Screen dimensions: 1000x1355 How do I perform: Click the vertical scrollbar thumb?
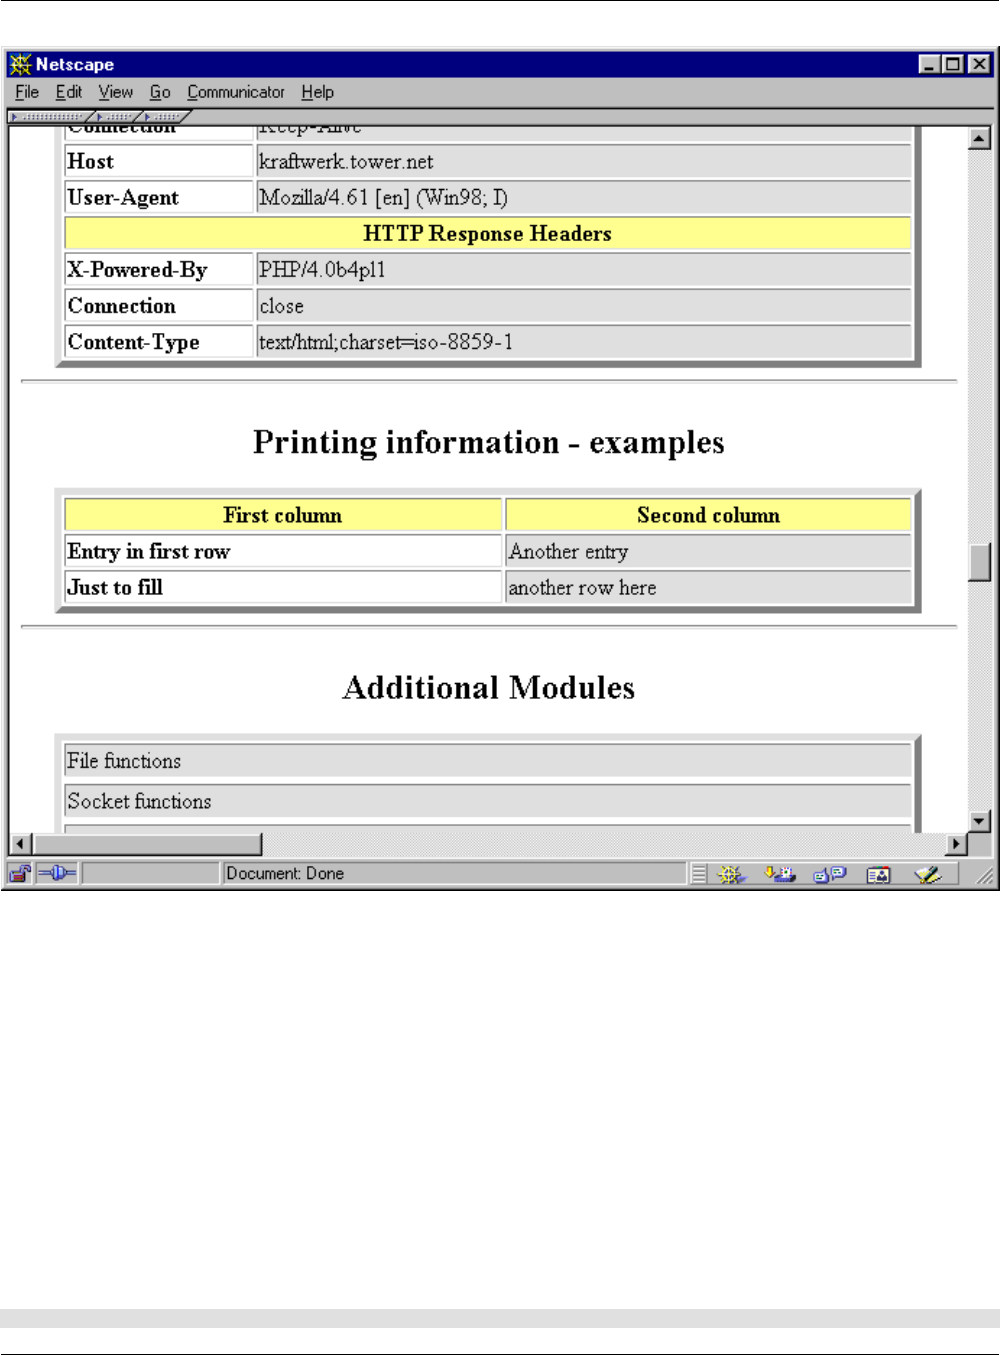[980, 561]
